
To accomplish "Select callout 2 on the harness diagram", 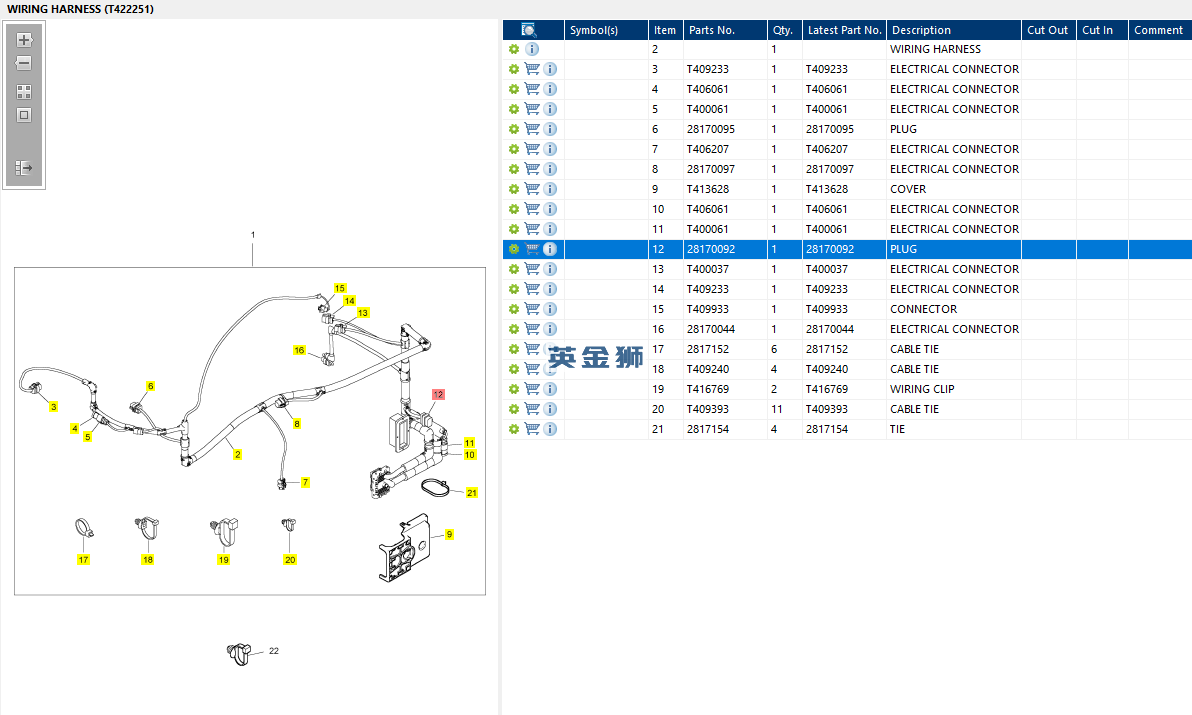I will point(238,454).
